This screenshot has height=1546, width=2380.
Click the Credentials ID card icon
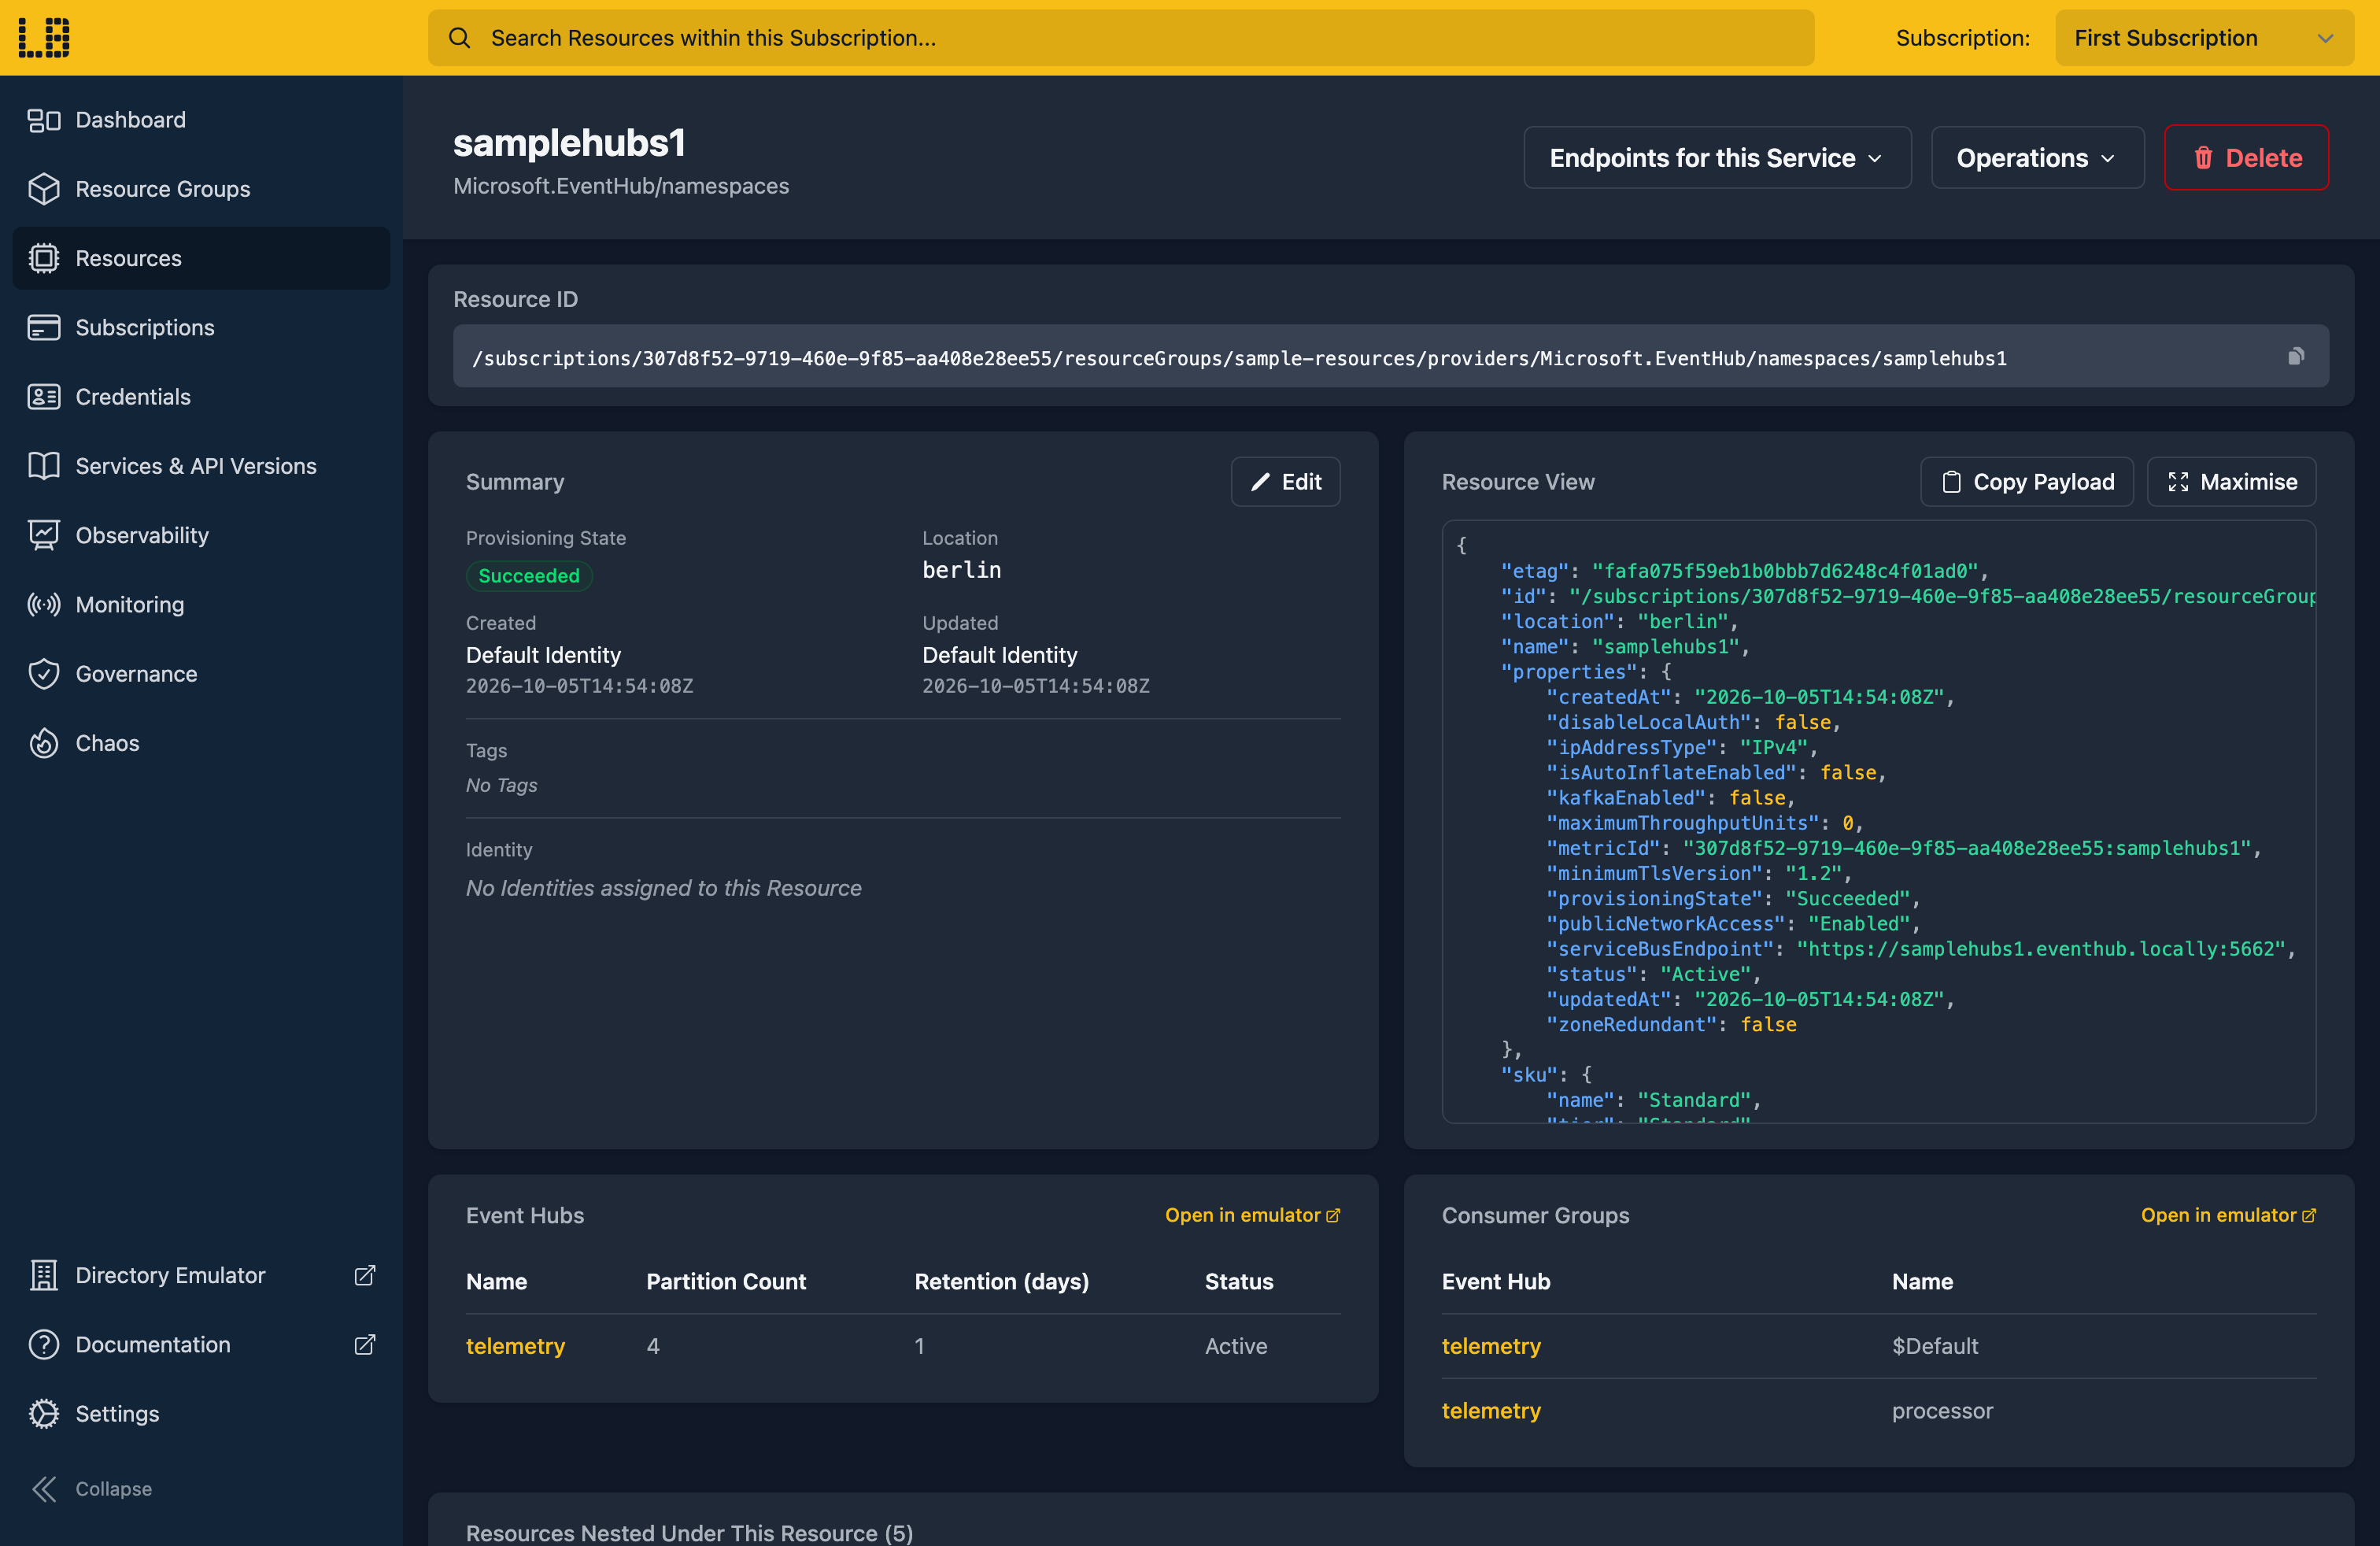43,397
